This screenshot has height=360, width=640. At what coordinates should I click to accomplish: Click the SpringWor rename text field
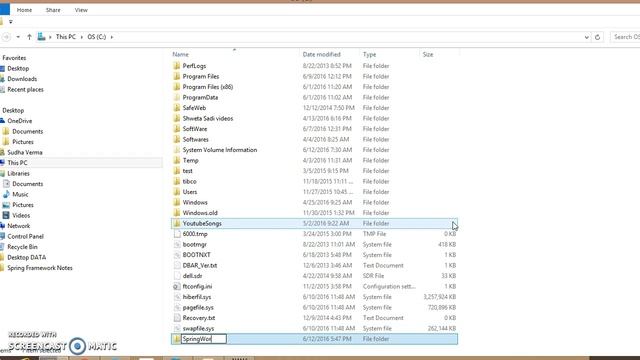coord(204,339)
